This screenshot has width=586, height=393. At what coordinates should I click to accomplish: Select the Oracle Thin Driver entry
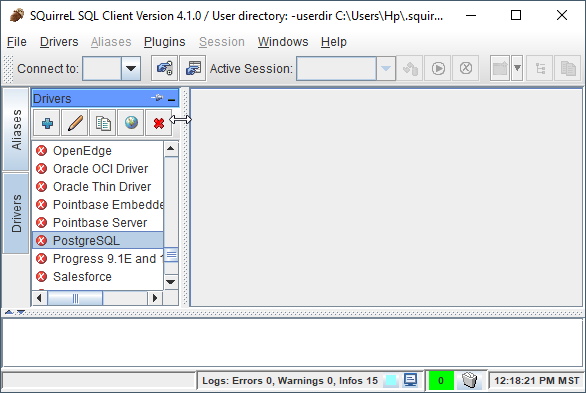[x=98, y=186]
